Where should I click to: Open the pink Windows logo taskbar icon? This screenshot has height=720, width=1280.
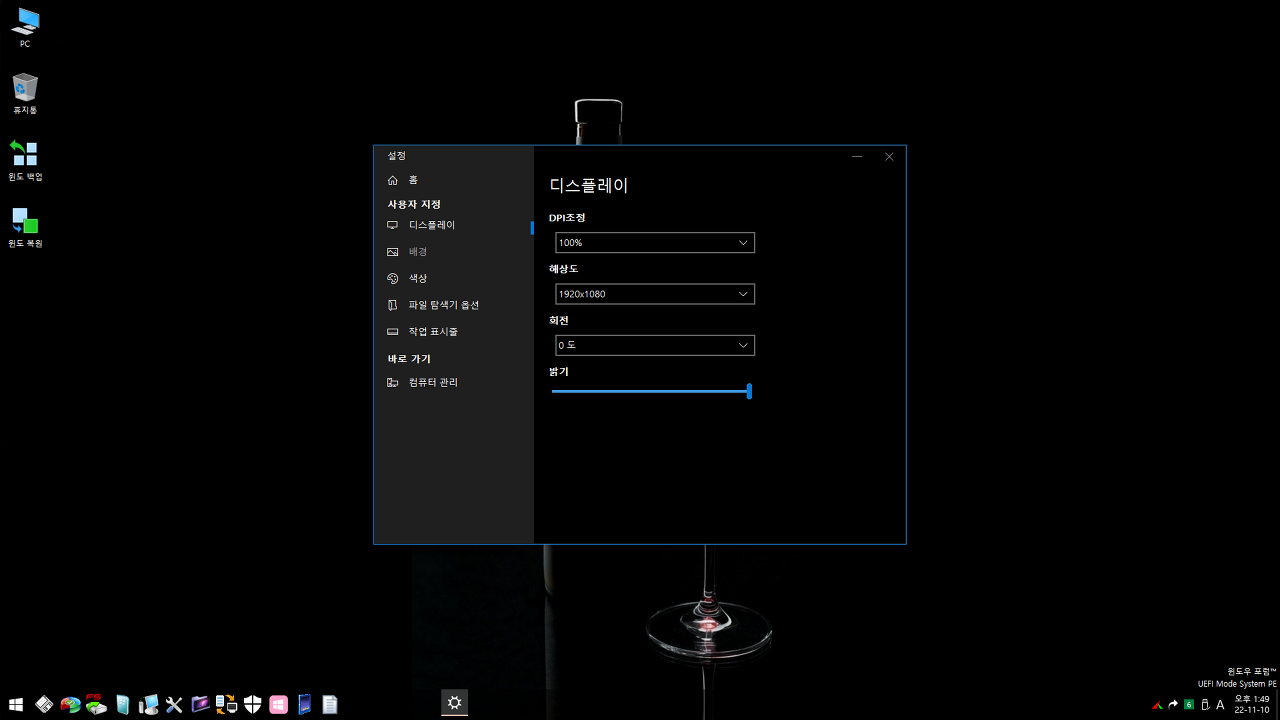coord(278,705)
